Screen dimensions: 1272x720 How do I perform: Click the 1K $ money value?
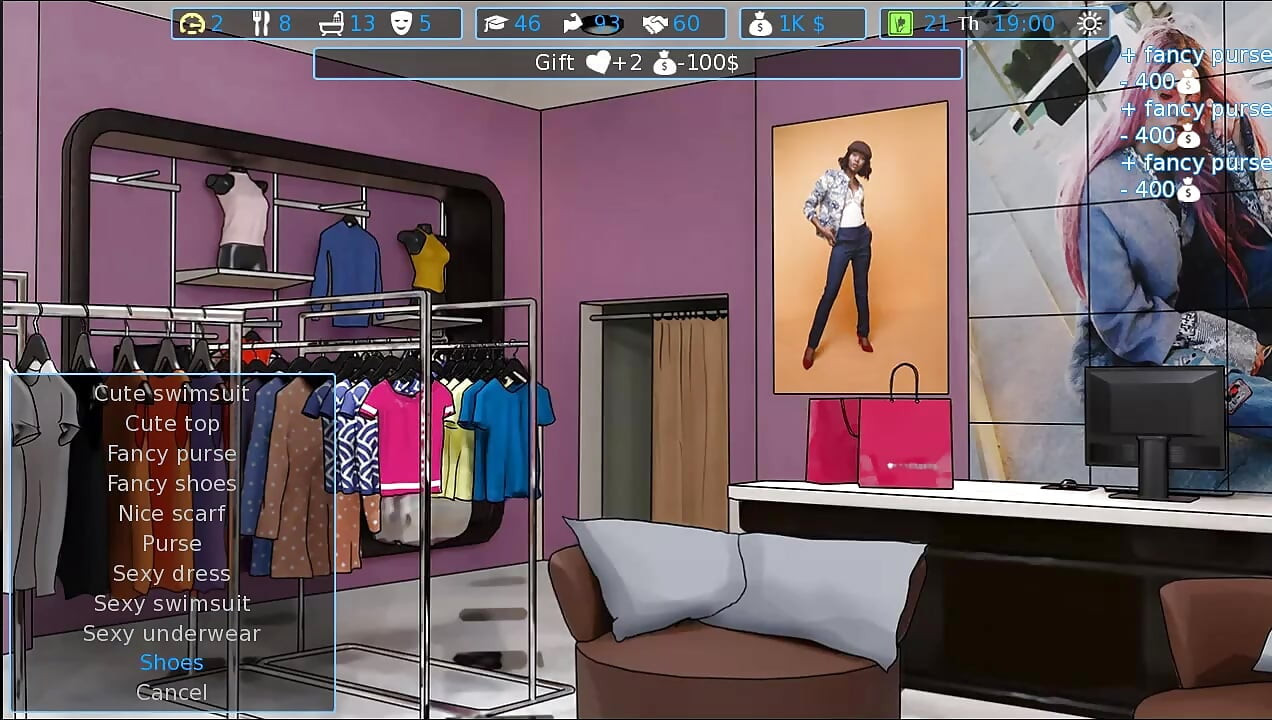[x=803, y=24]
